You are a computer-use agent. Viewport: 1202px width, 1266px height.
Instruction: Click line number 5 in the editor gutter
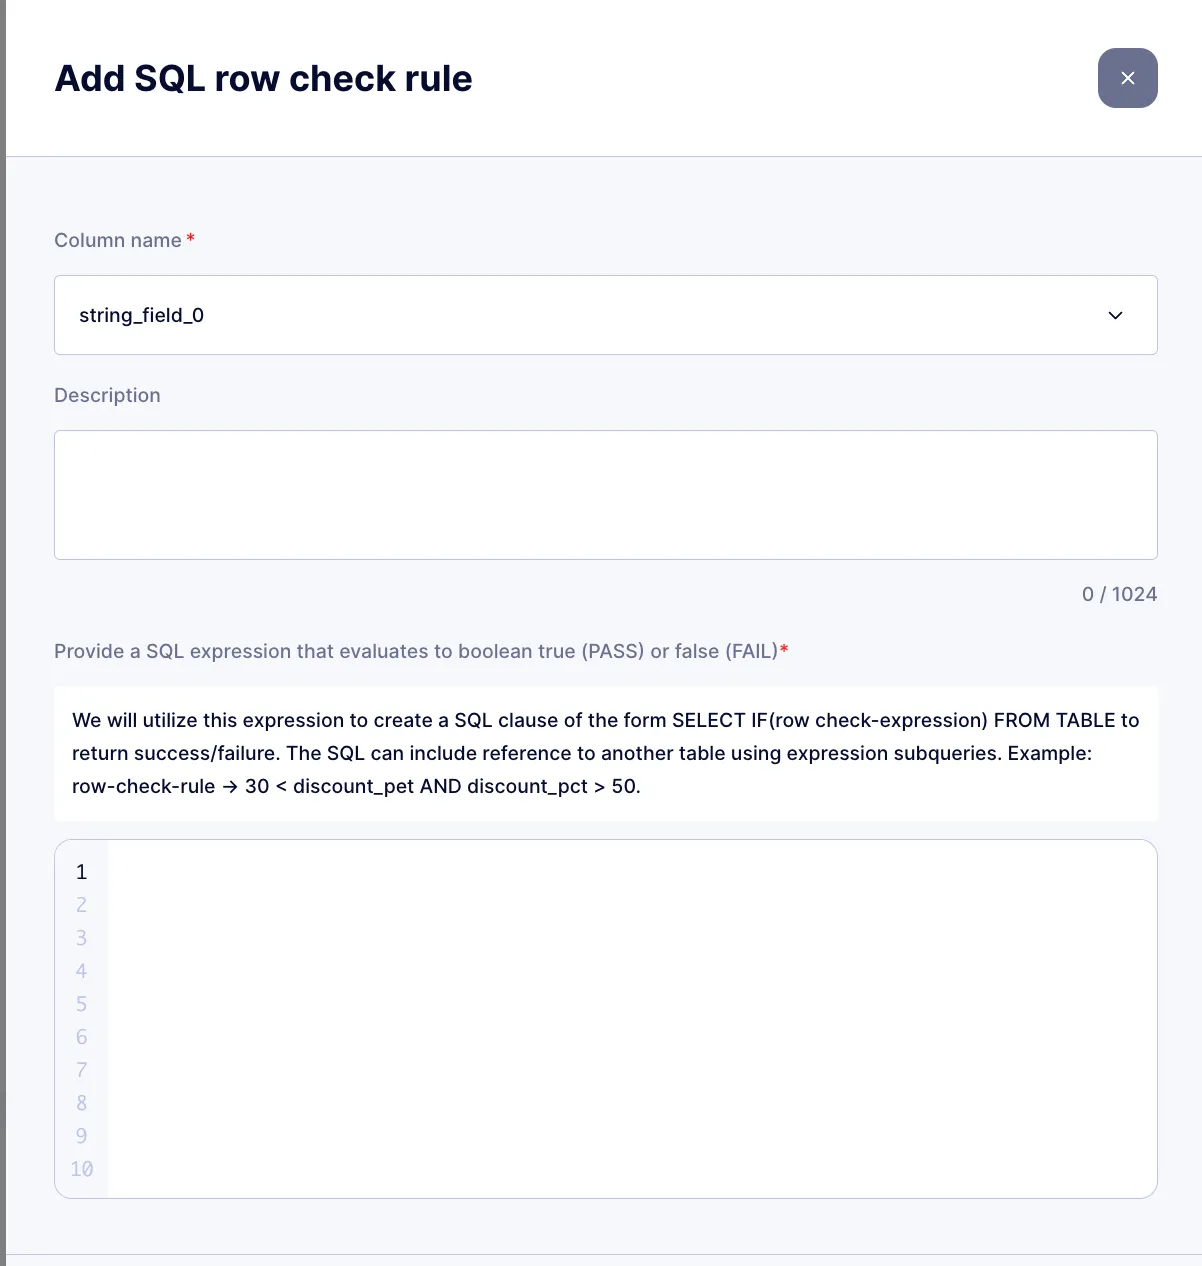[x=81, y=1004]
